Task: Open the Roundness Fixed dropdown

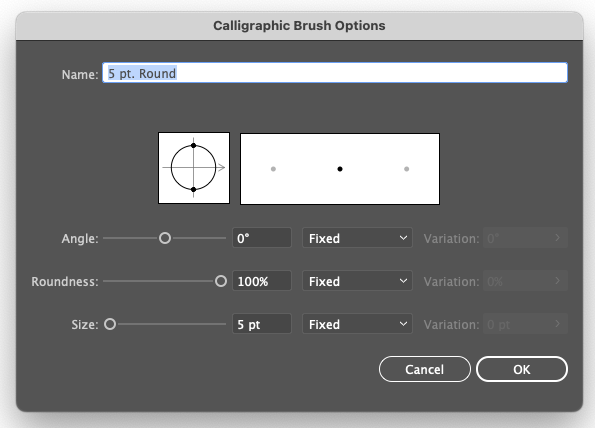Action: click(x=357, y=281)
